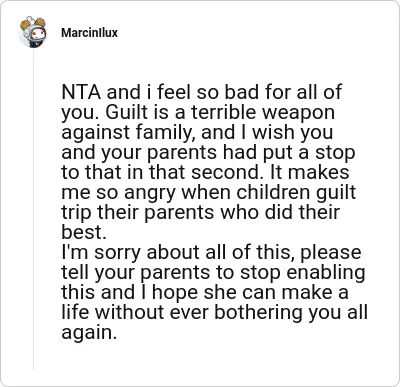Click the word "NTA" starting the comment
This screenshot has height=387, width=400.
tap(81, 92)
